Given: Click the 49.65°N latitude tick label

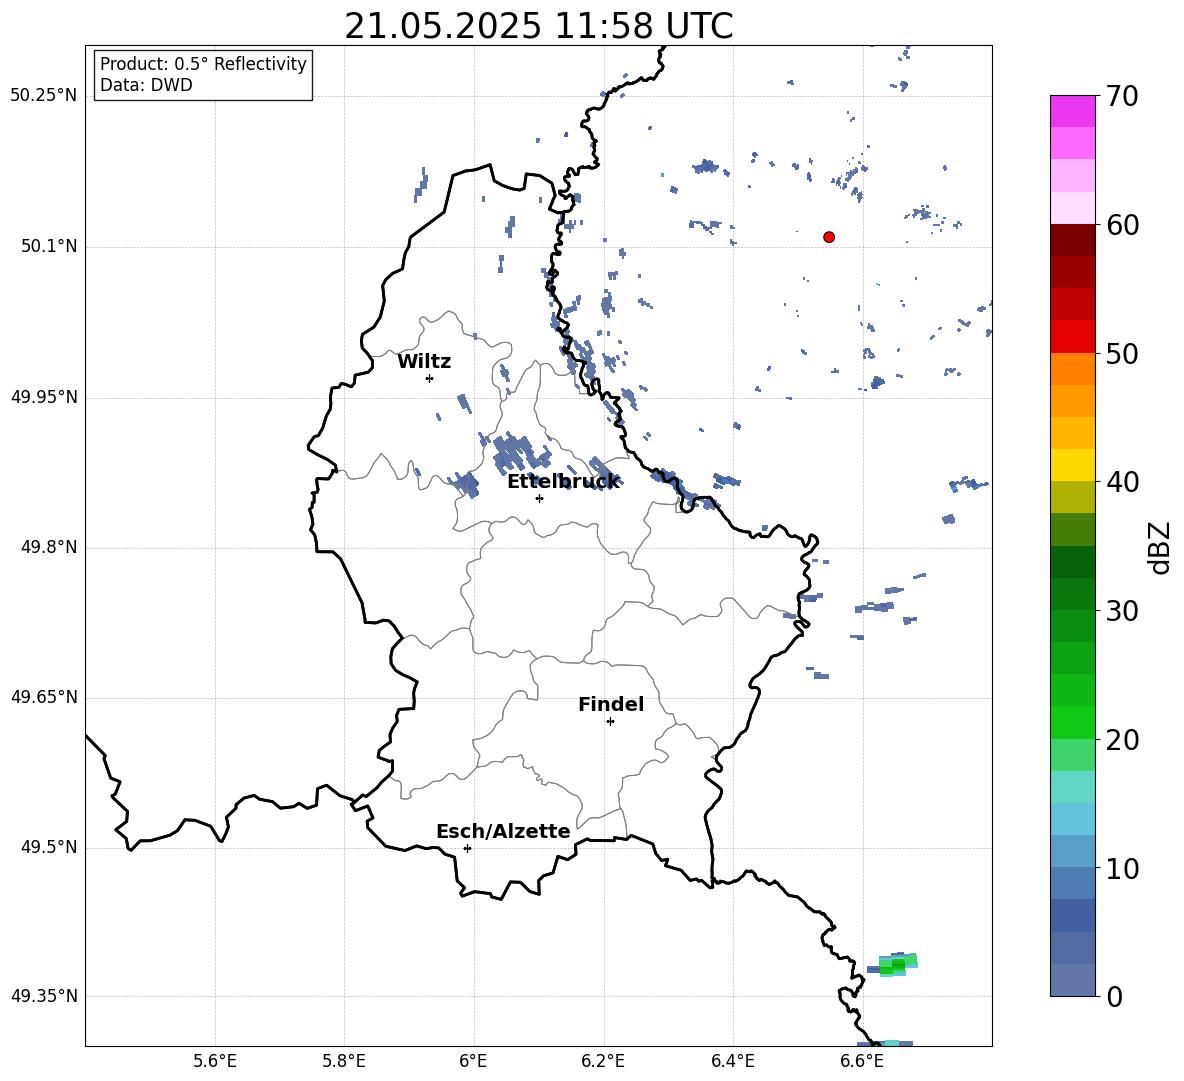Looking at the screenshot, I should pyautogui.click(x=43, y=697).
